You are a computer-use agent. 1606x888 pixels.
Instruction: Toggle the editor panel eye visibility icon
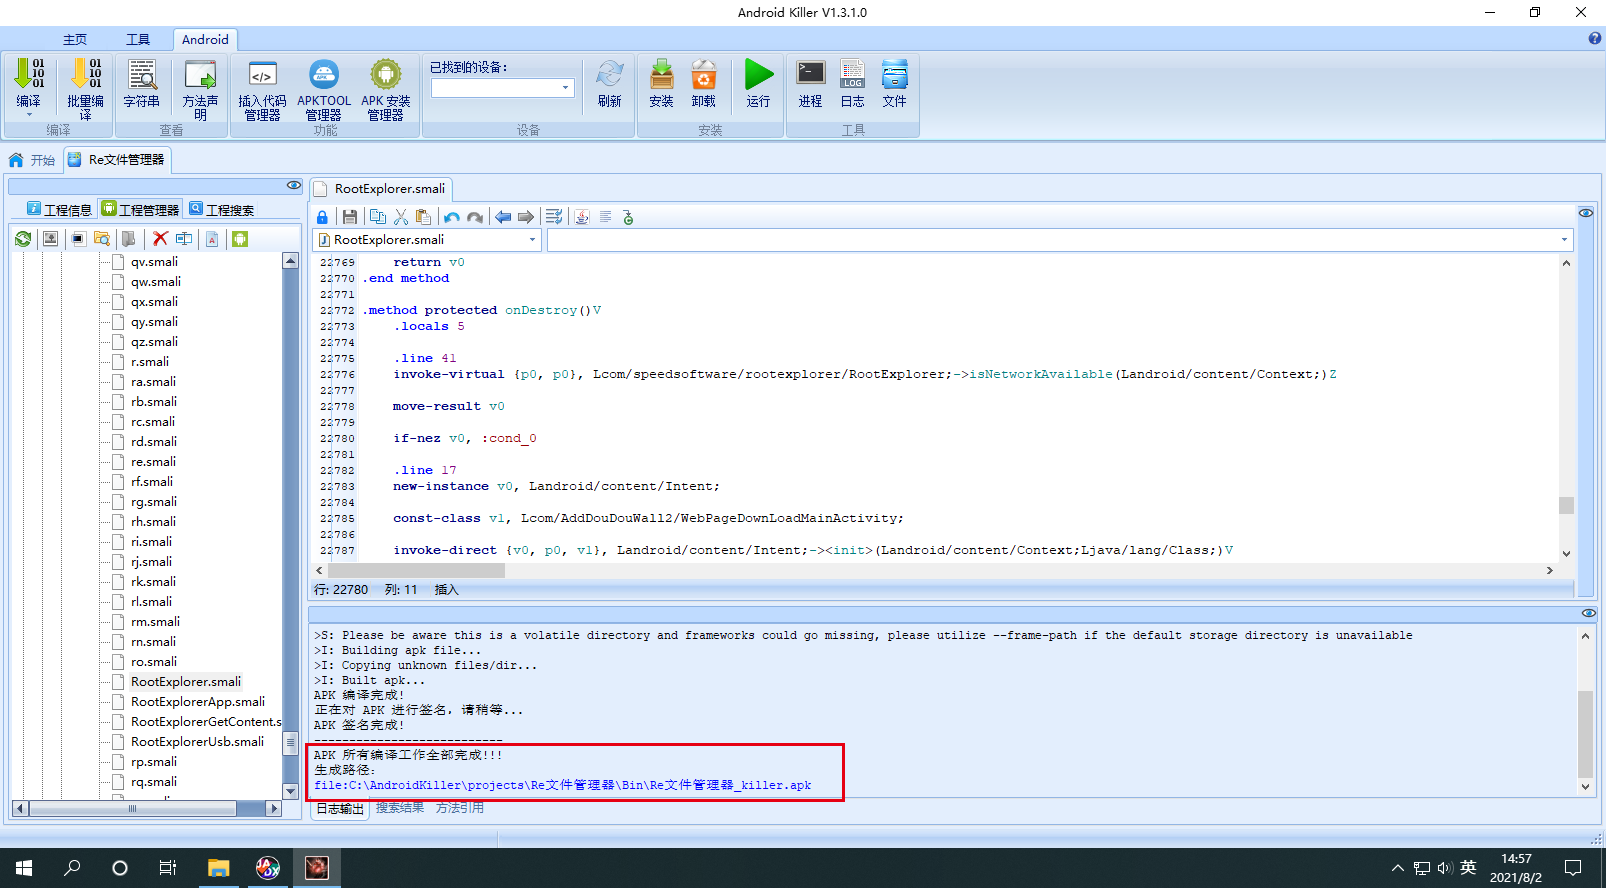pyautogui.click(x=1586, y=213)
